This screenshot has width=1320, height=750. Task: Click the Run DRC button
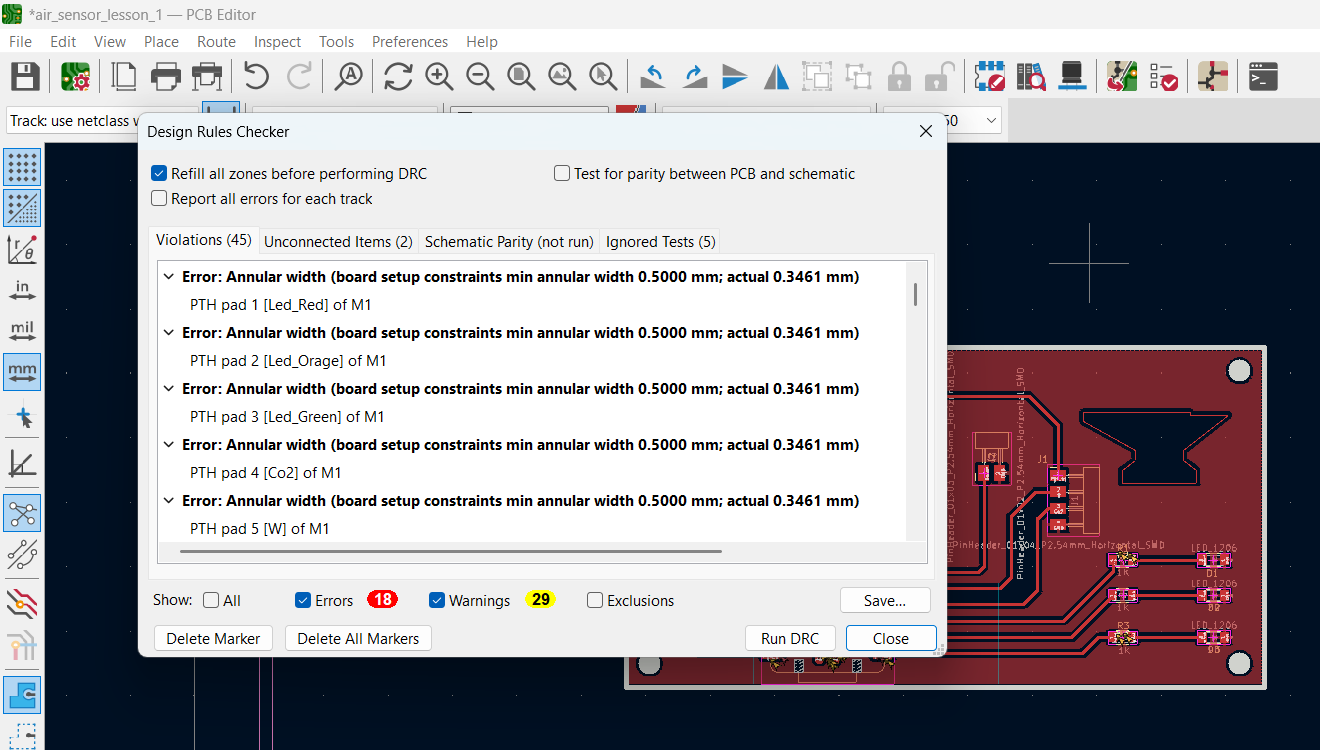tap(790, 638)
